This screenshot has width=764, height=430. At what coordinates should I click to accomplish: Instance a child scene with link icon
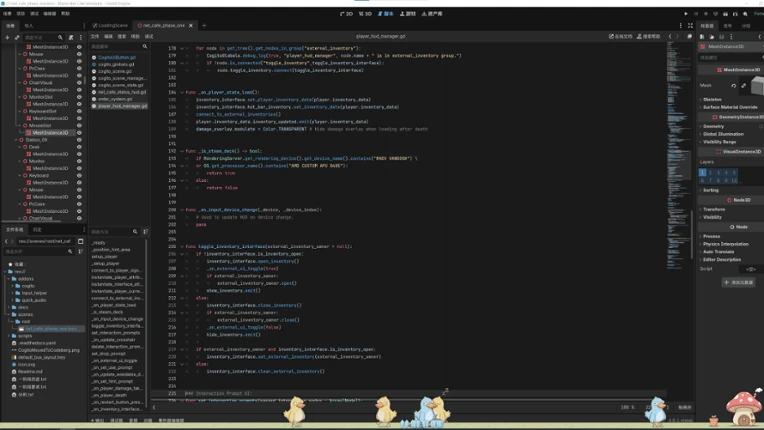[x=17, y=37]
